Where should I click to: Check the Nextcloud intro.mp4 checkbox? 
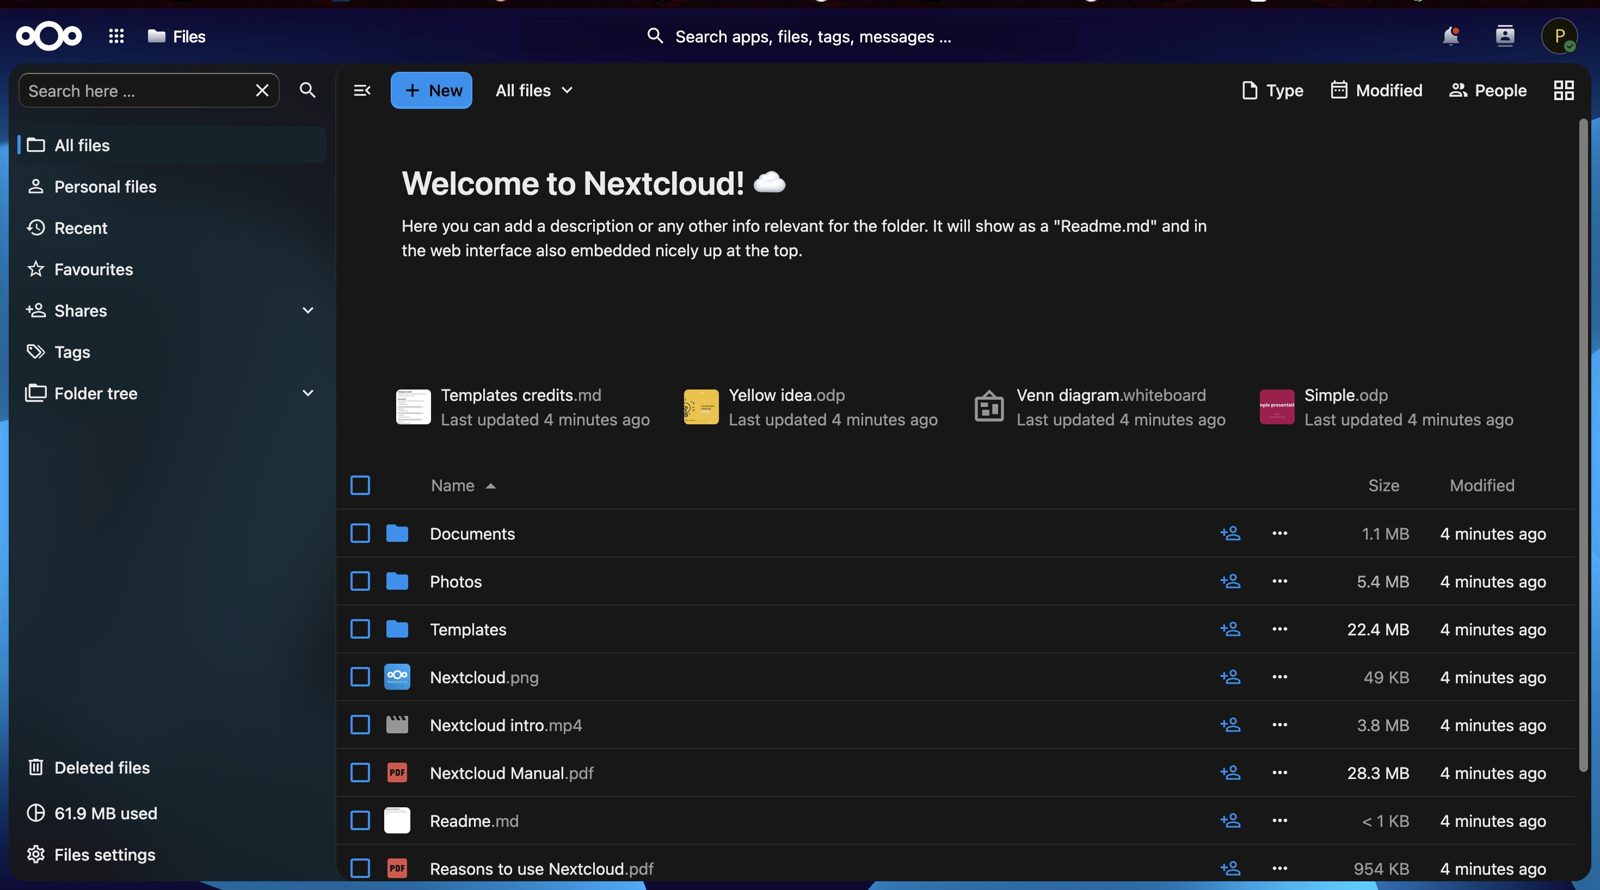point(360,725)
